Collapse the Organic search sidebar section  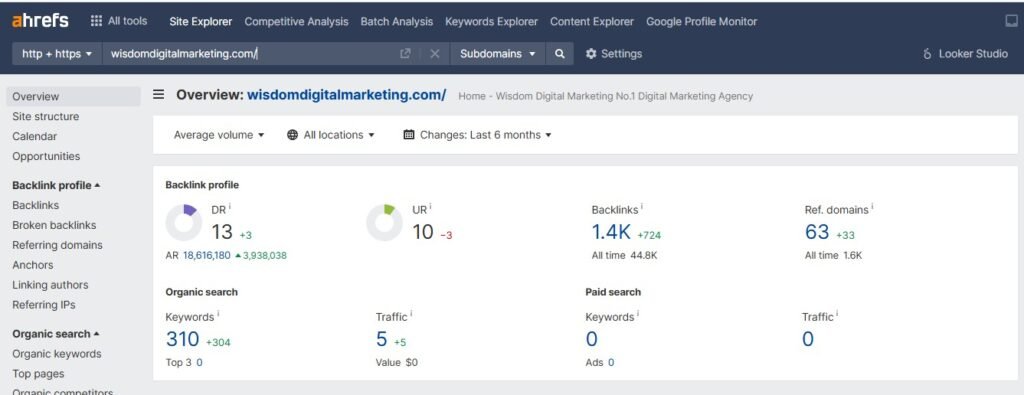[56, 334]
